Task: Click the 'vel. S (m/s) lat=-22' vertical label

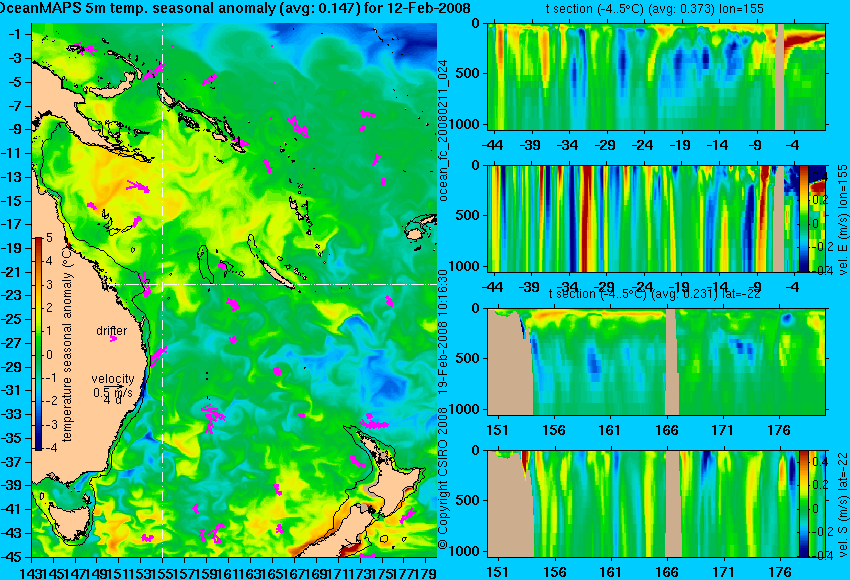Action: point(843,504)
